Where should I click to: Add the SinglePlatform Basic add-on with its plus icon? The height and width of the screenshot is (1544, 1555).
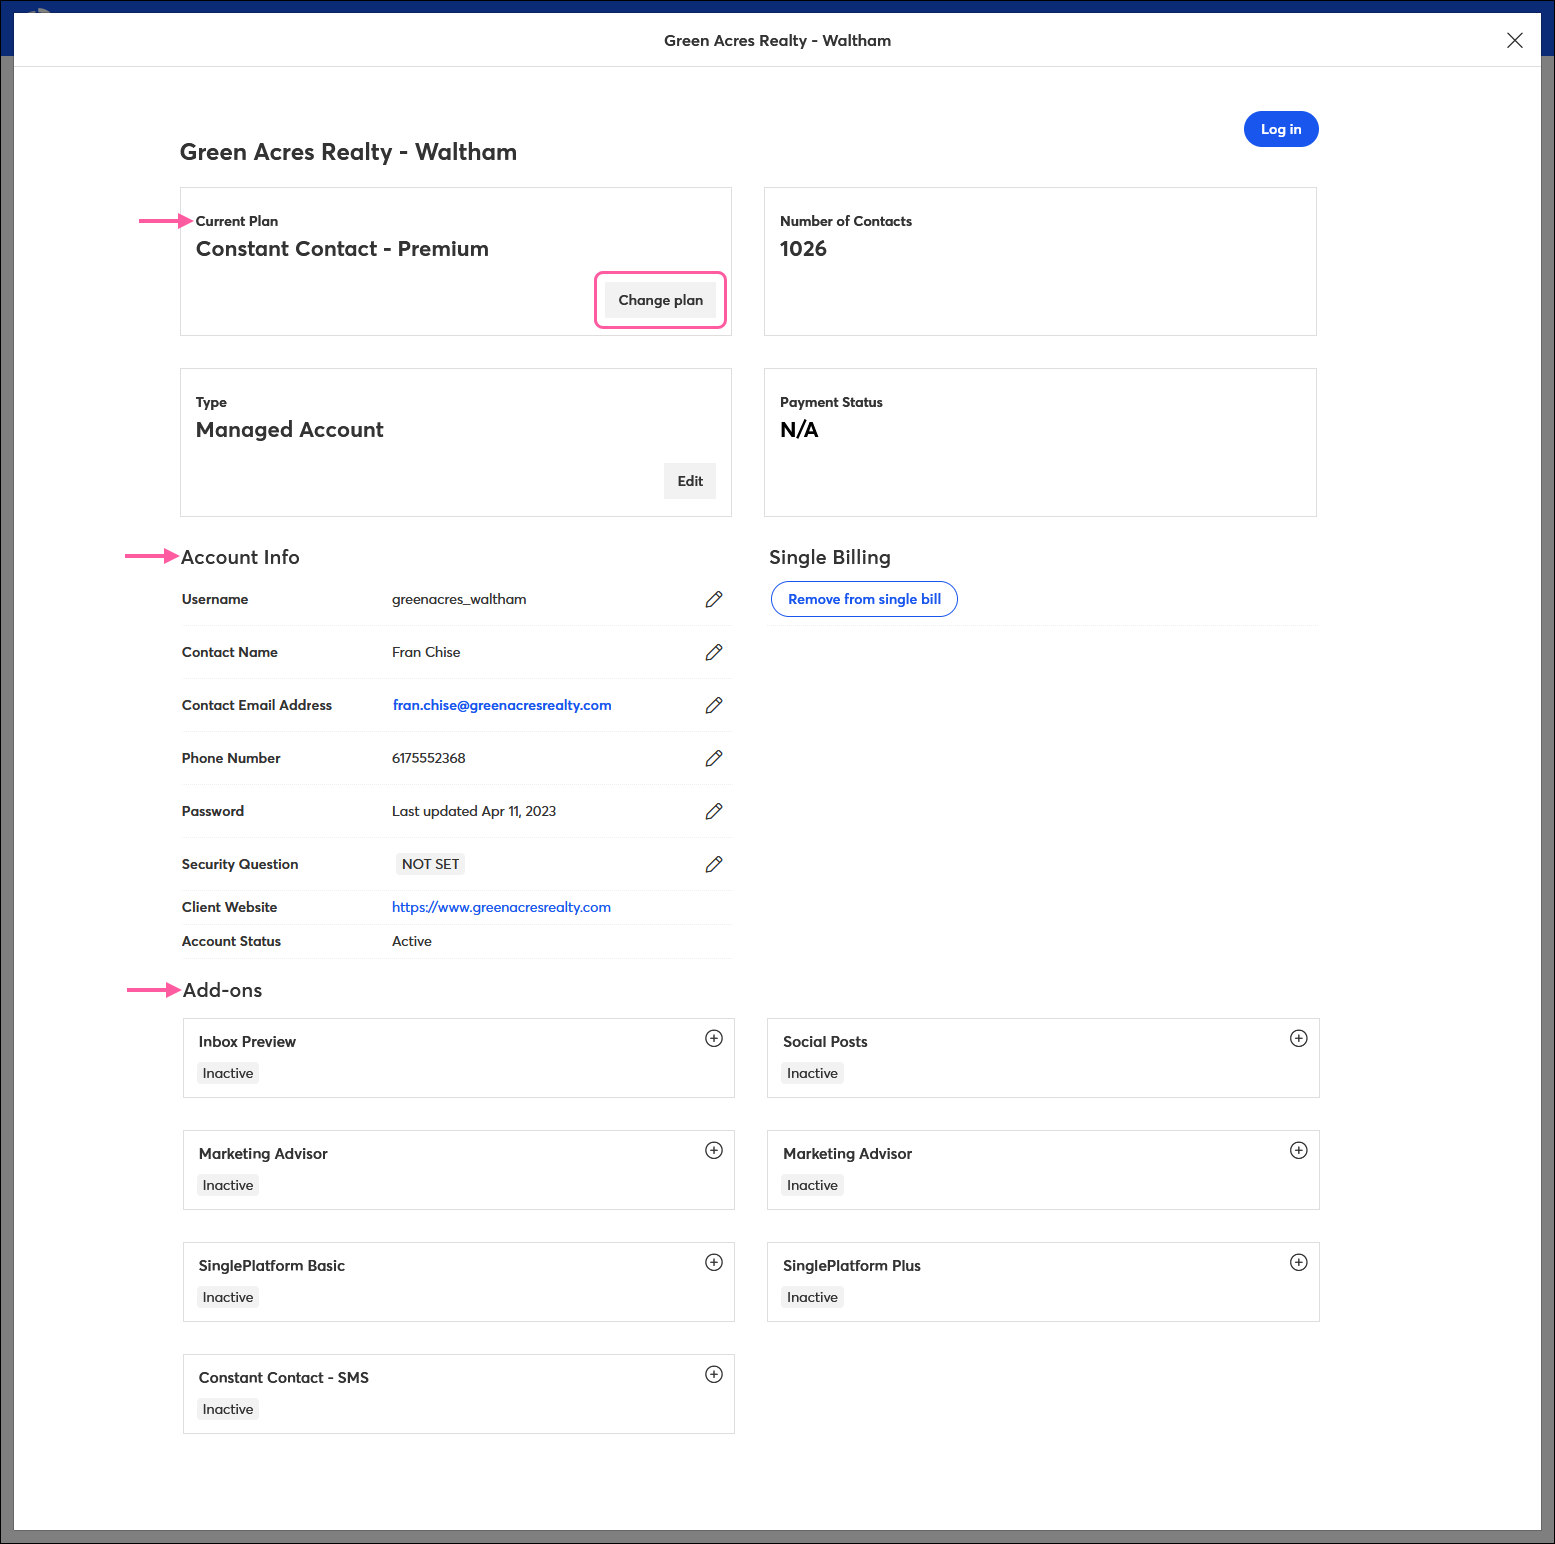click(714, 1262)
